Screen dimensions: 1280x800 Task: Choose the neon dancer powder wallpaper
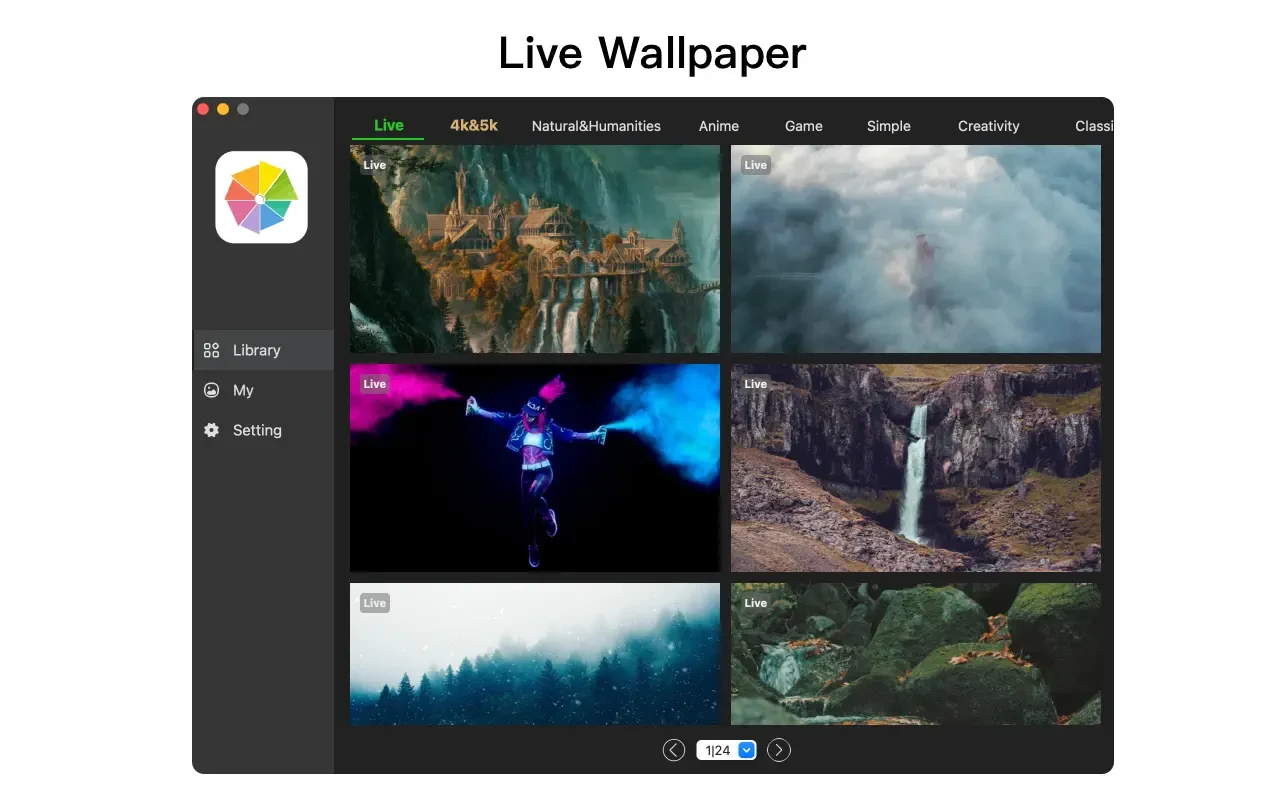pyautogui.click(x=535, y=468)
